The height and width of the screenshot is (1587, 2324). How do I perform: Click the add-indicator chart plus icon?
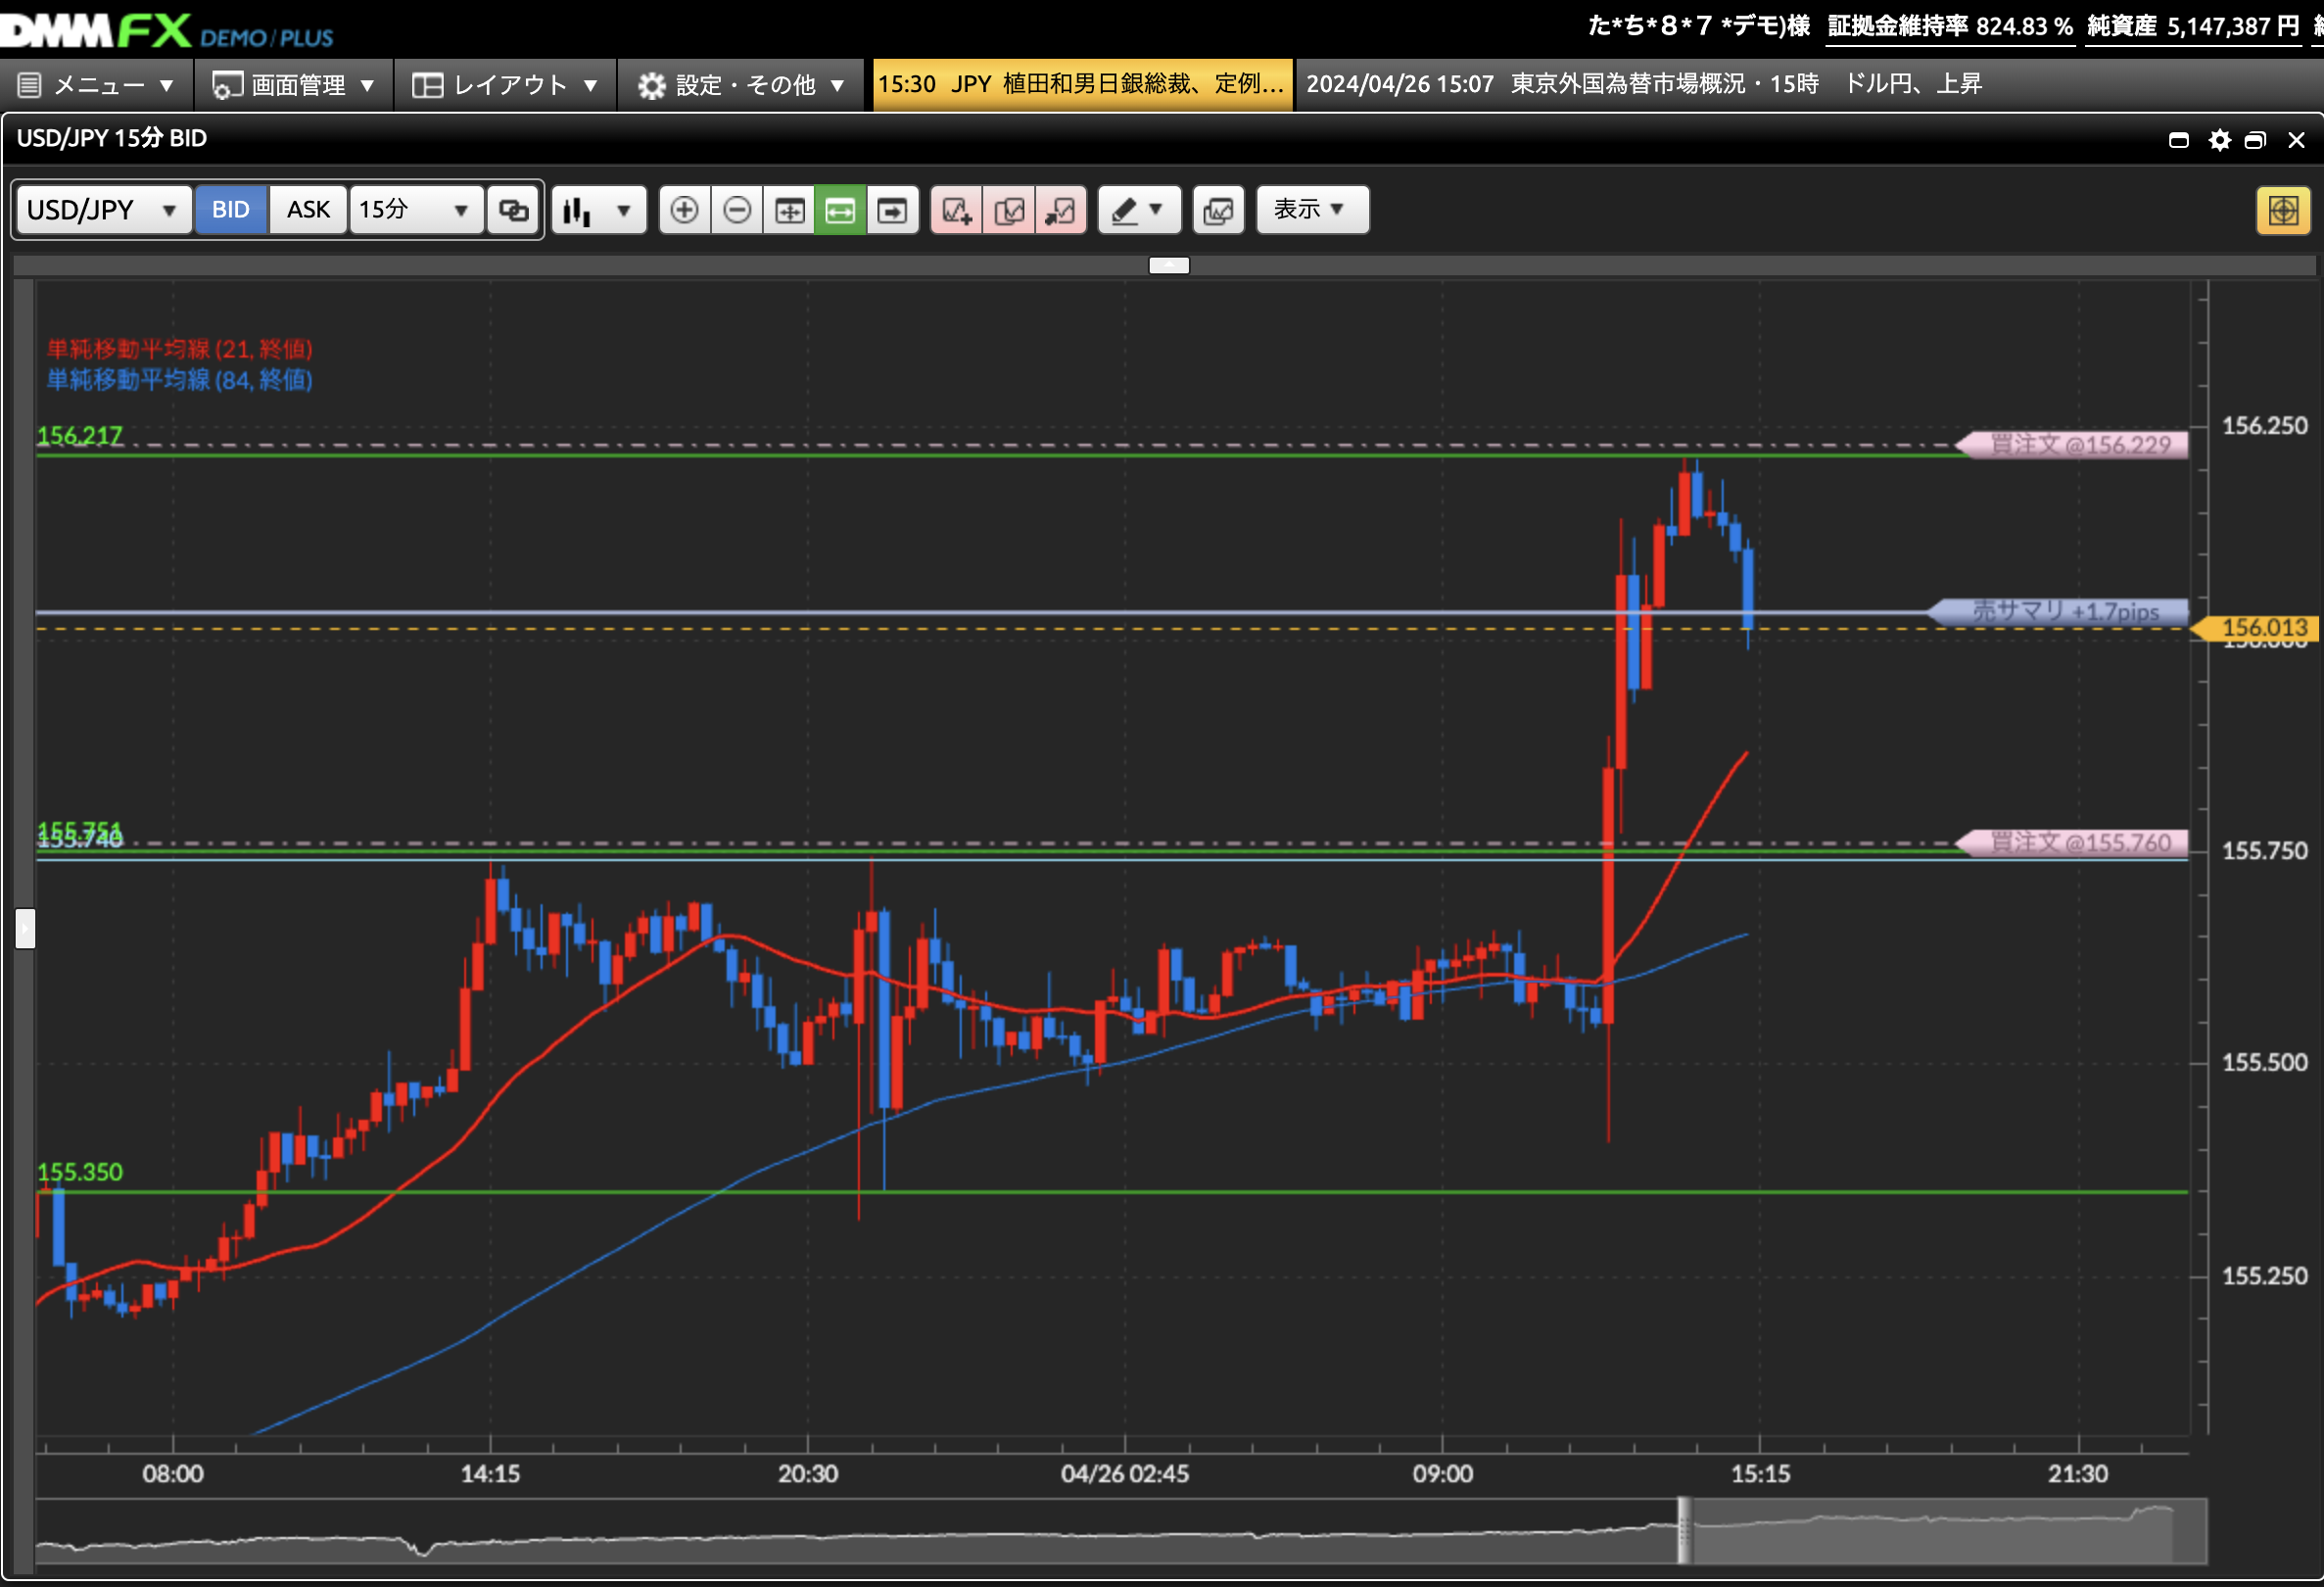[957, 210]
